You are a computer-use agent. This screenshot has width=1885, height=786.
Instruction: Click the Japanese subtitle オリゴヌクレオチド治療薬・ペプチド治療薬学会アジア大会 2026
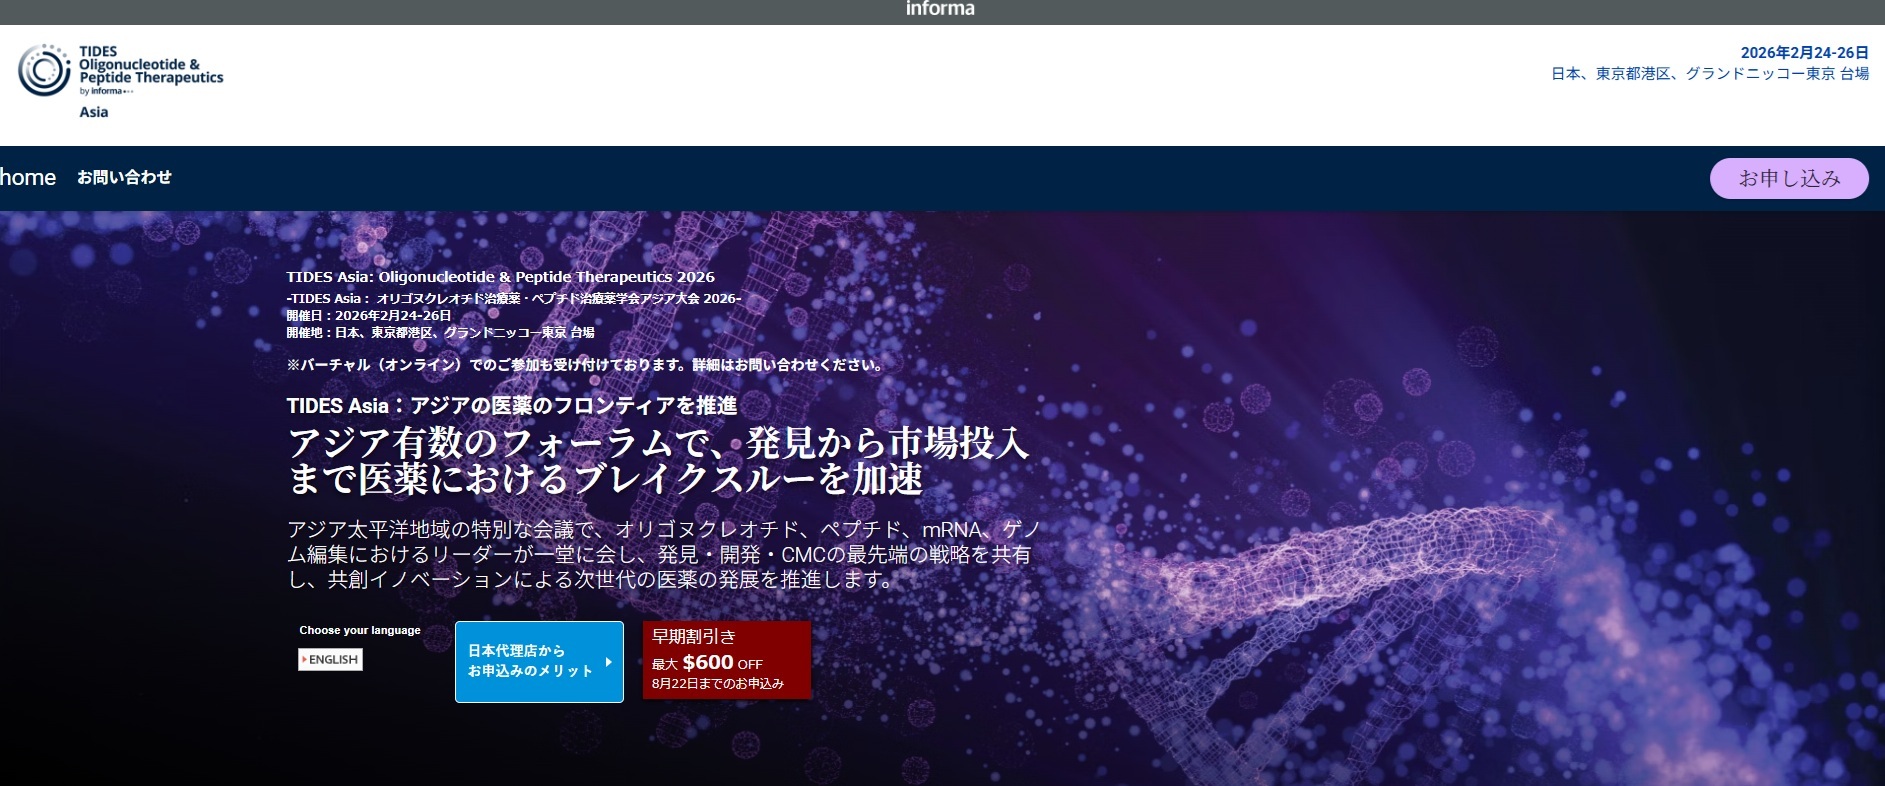pyautogui.click(x=514, y=298)
